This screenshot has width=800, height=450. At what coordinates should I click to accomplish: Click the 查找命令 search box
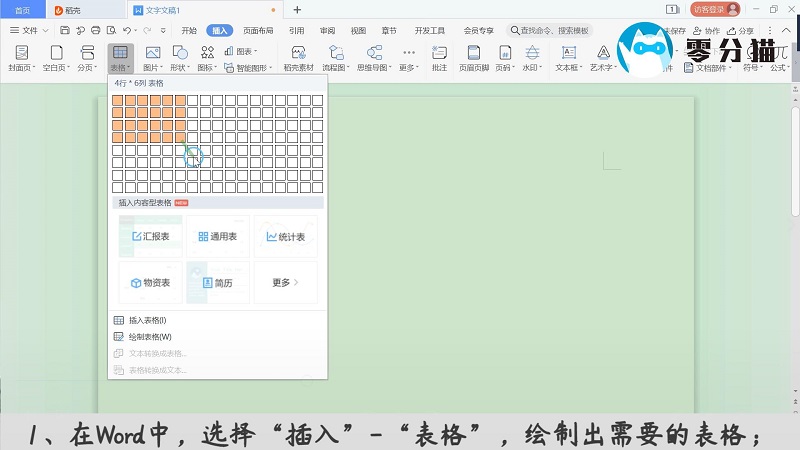coord(548,31)
